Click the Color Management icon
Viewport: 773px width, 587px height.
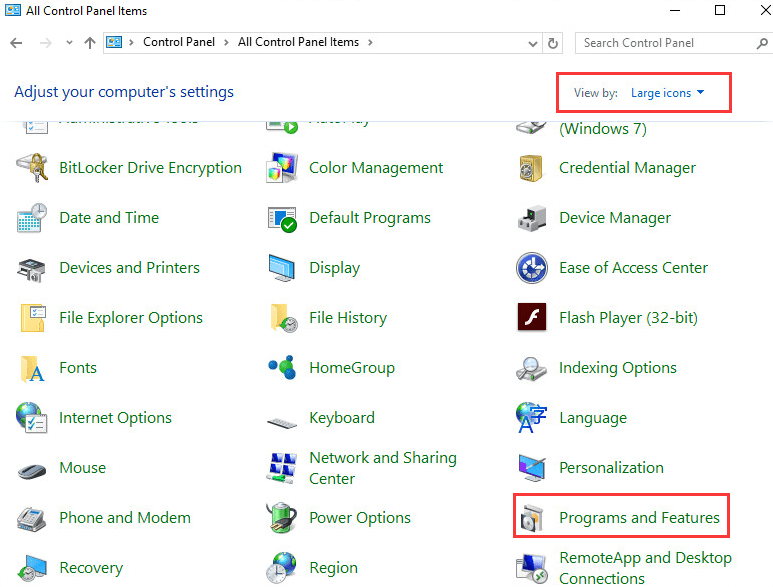pos(282,168)
